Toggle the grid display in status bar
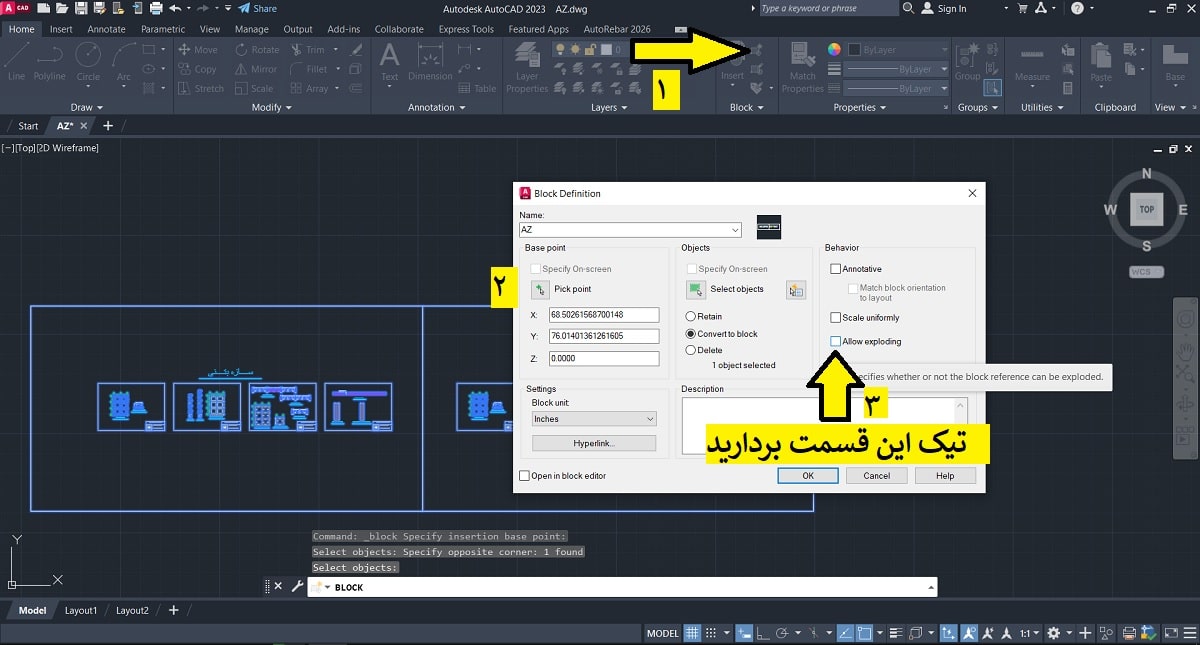 click(x=692, y=633)
